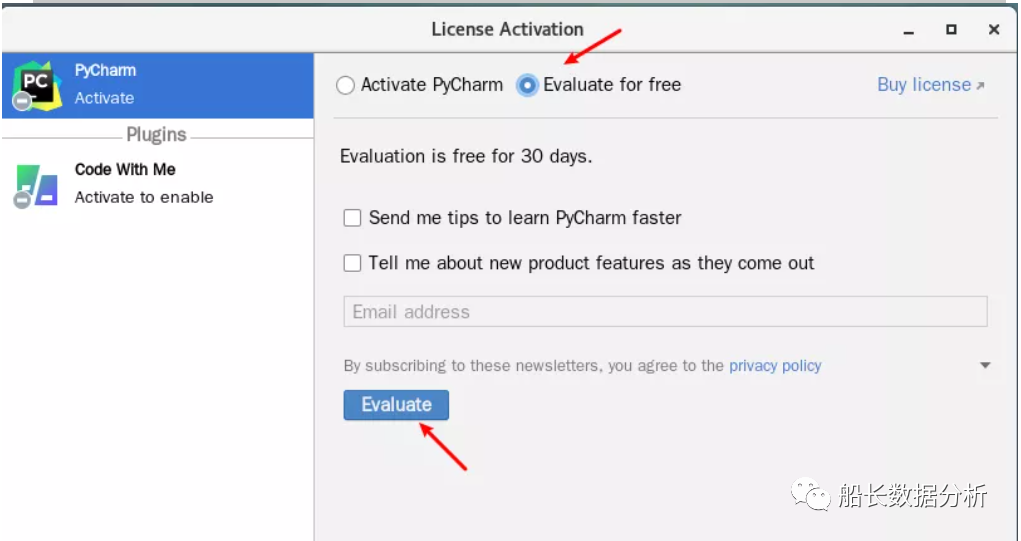Select the Activate PyCharm radio button

[345, 85]
